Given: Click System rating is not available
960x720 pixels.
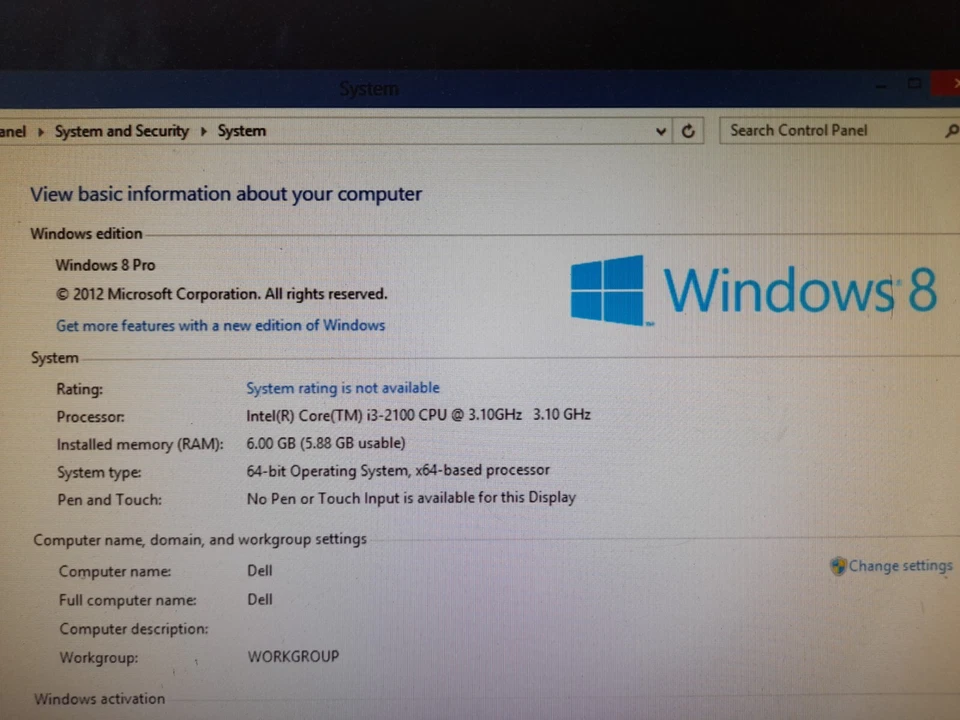Looking at the screenshot, I should point(343,388).
